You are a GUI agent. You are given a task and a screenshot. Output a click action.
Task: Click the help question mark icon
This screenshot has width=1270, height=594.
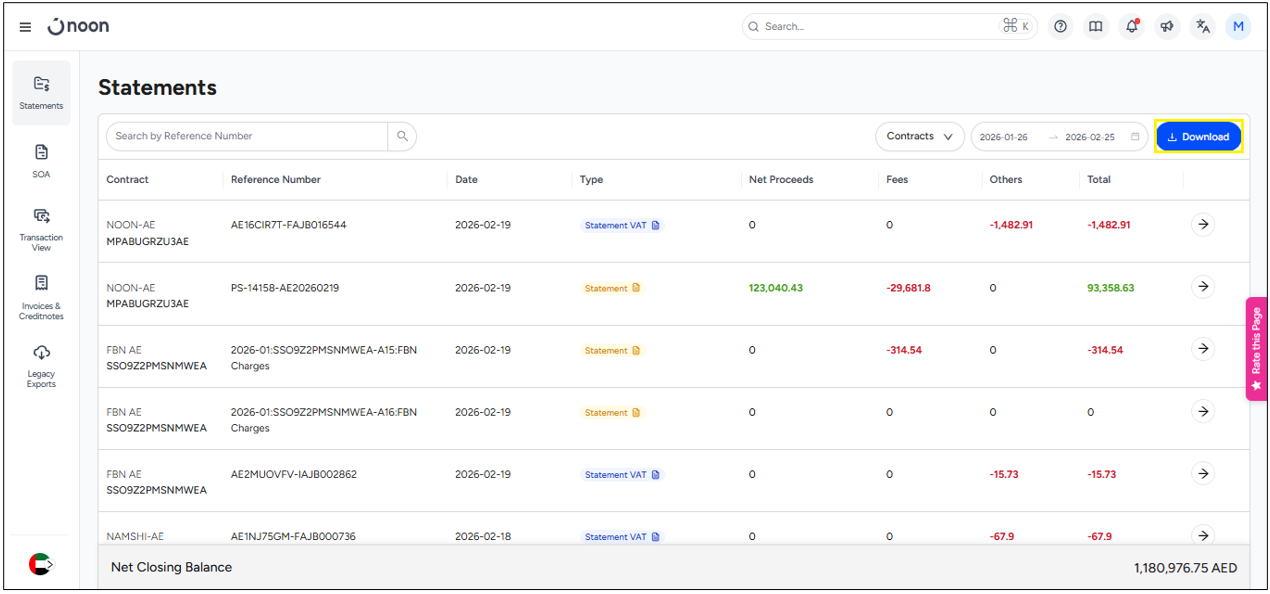[x=1060, y=27]
